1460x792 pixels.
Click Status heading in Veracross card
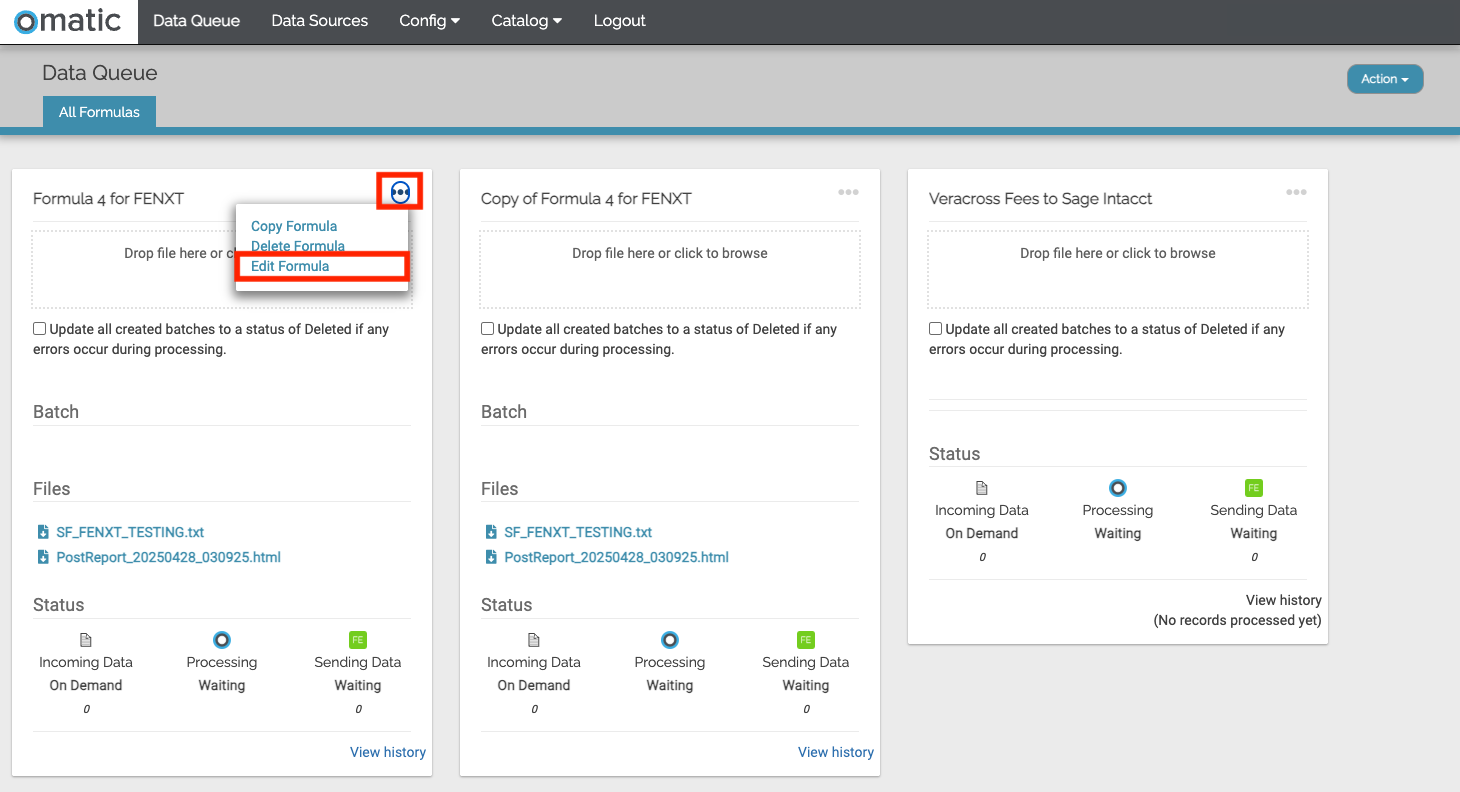click(x=955, y=454)
